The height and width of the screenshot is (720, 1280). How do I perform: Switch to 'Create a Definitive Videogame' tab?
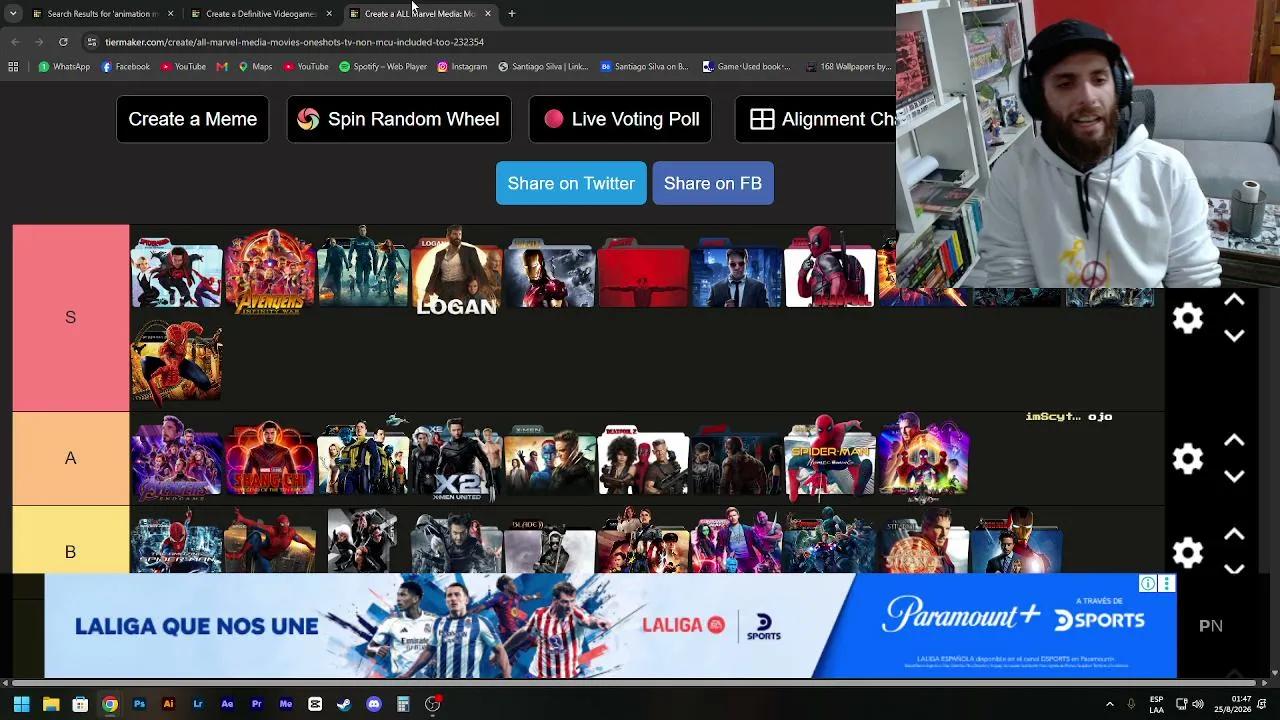(x=261, y=14)
